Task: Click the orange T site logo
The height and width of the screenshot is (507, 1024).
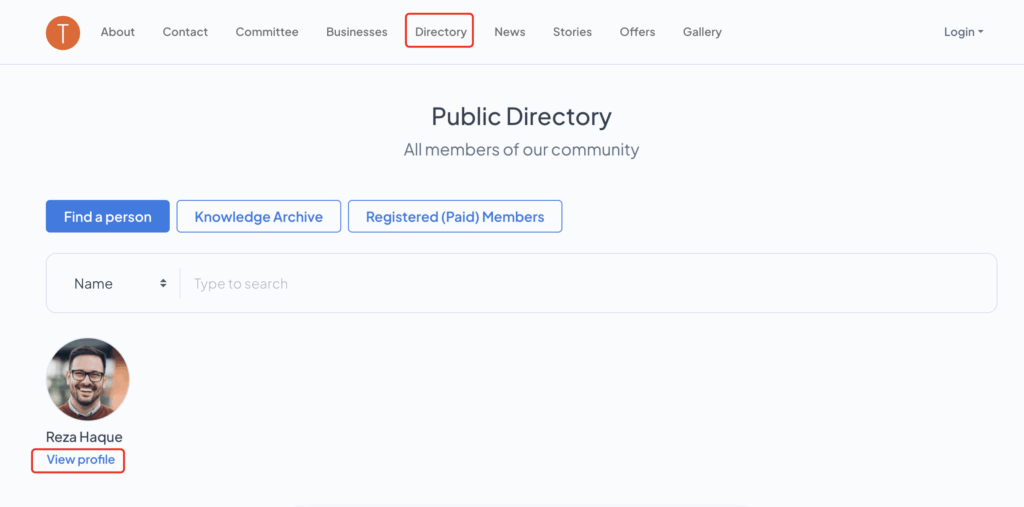Action: 63,32
